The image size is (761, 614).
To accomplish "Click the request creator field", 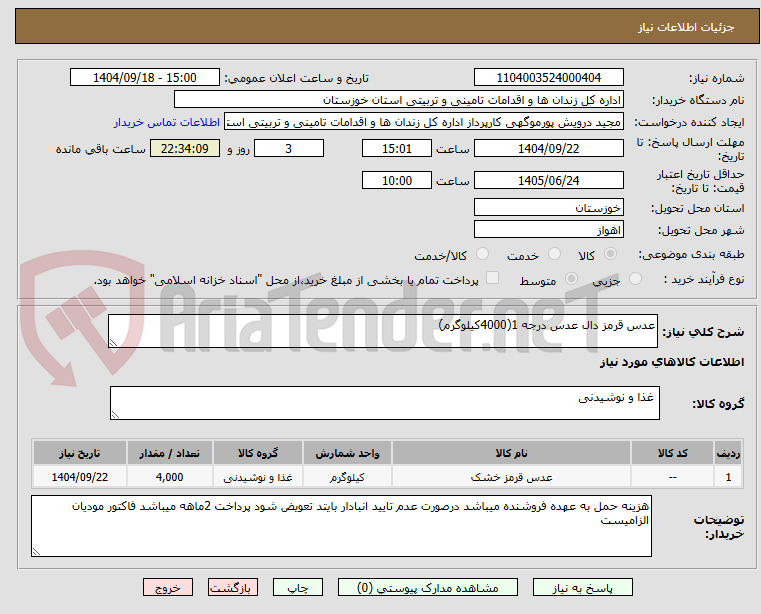I will [423, 122].
